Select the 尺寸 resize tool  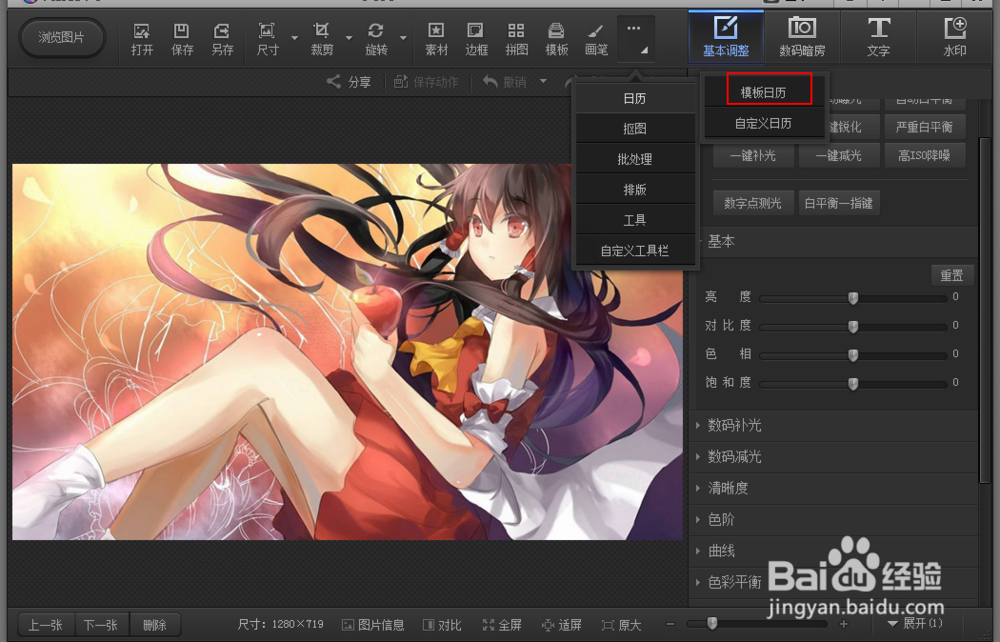pyautogui.click(x=267, y=39)
